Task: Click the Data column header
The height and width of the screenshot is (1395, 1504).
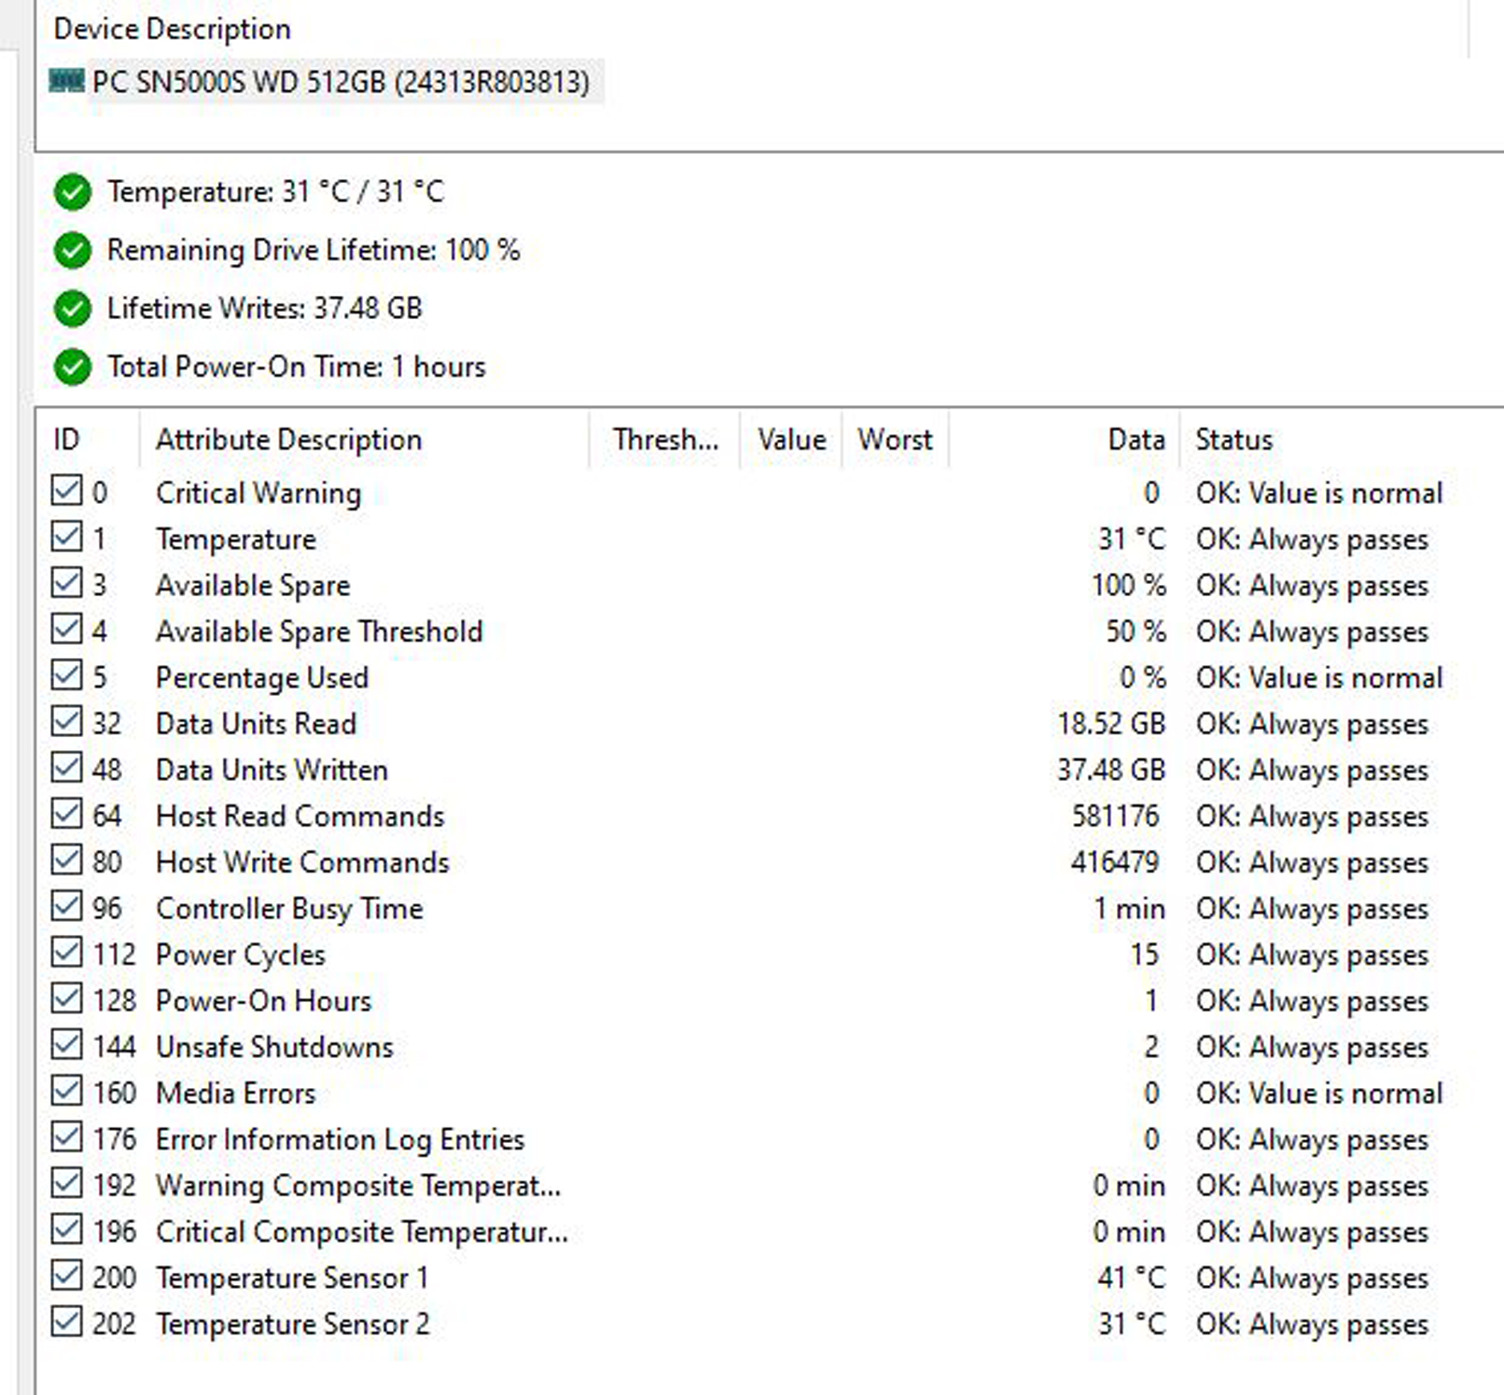Action: (x=1136, y=440)
